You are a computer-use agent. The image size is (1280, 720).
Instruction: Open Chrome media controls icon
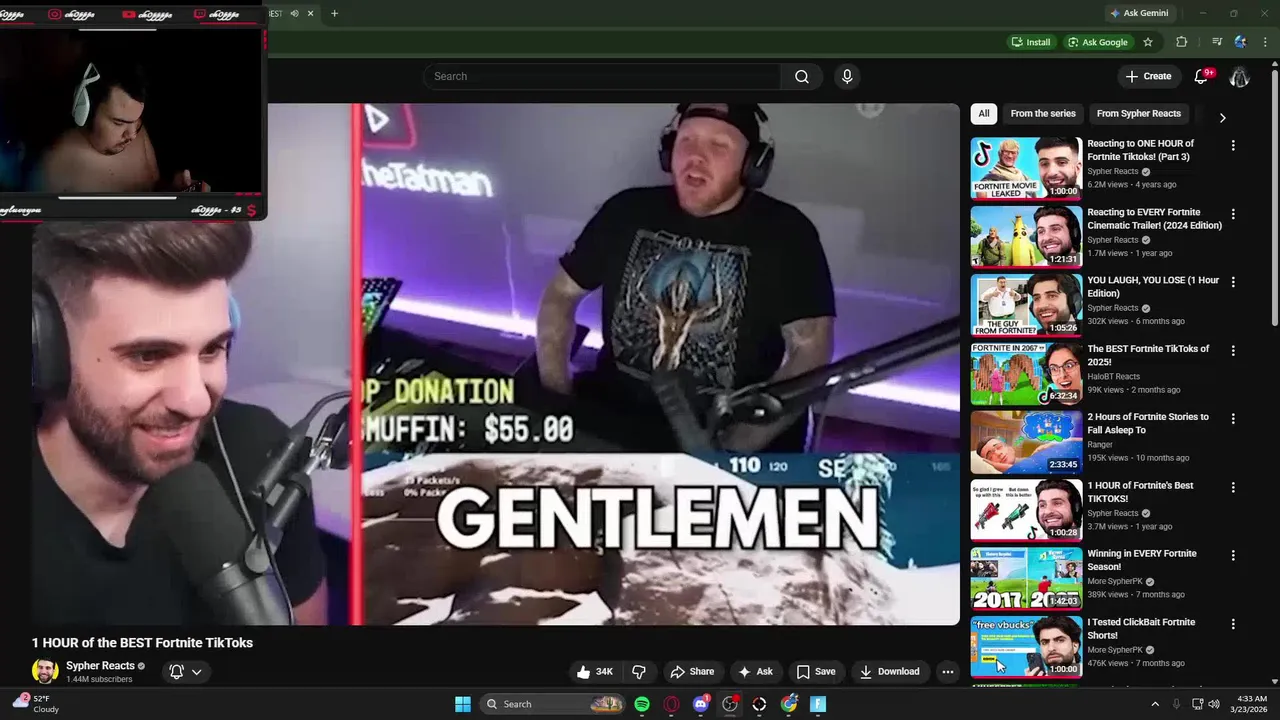coord(1217,42)
